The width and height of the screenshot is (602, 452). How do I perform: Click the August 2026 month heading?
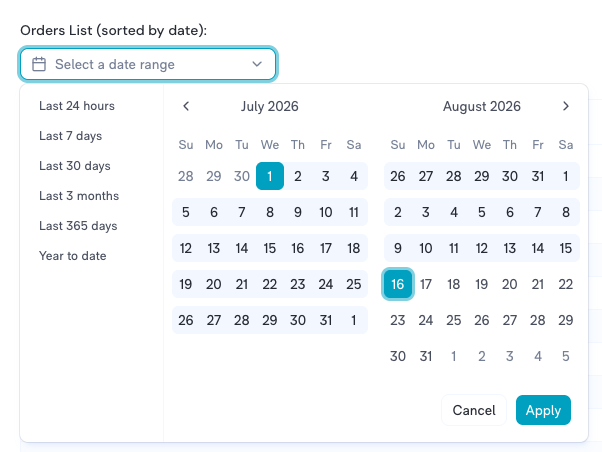[x=482, y=106]
